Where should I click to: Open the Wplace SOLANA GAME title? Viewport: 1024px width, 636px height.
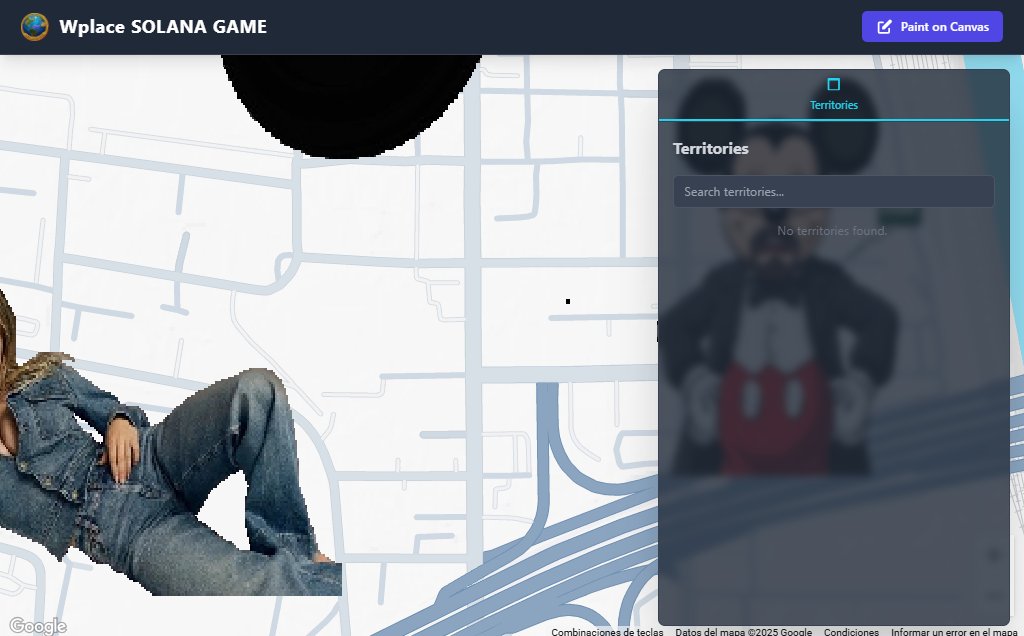[163, 27]
